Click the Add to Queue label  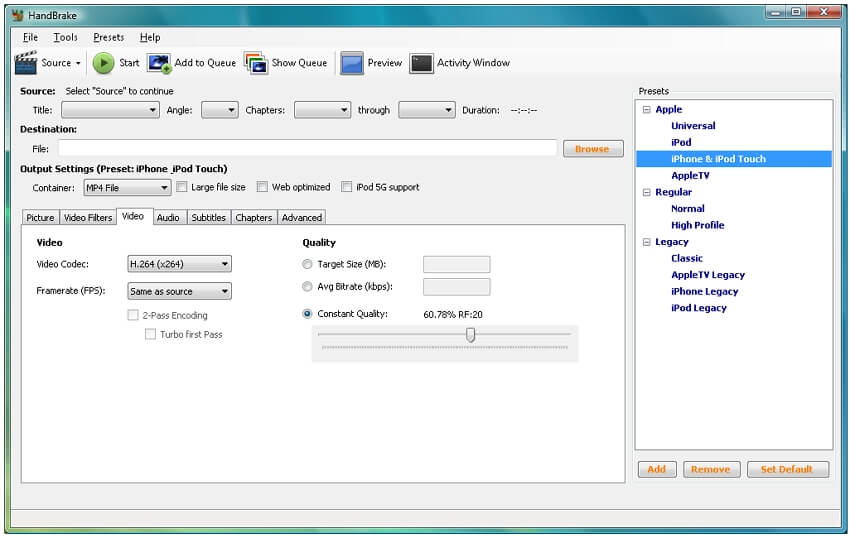tap(205, 63)
